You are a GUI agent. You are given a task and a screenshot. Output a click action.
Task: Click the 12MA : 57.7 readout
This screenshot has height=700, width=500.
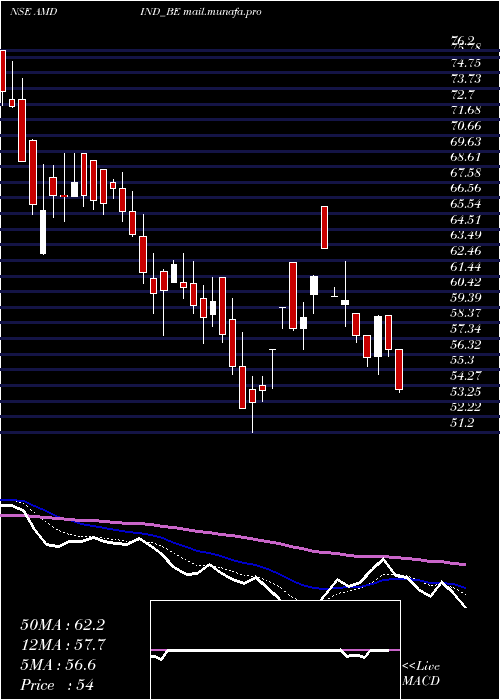(x=62, y=645)
